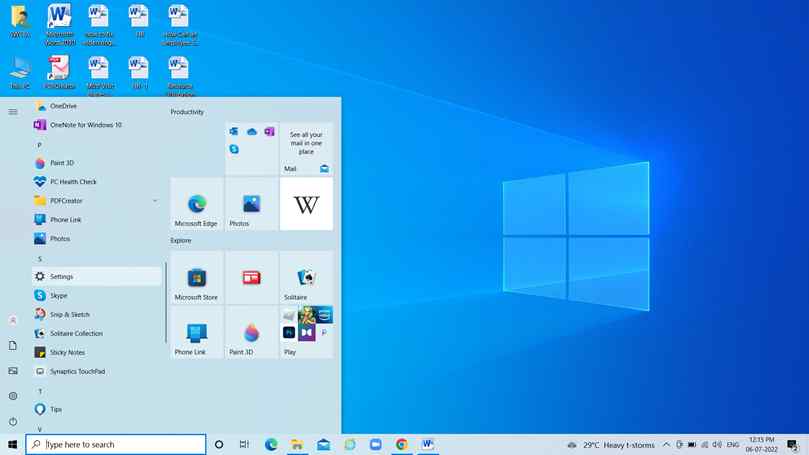The image size is (809, 455).
Task: Open the Microsoft Store tile
Action: (197, 278)
